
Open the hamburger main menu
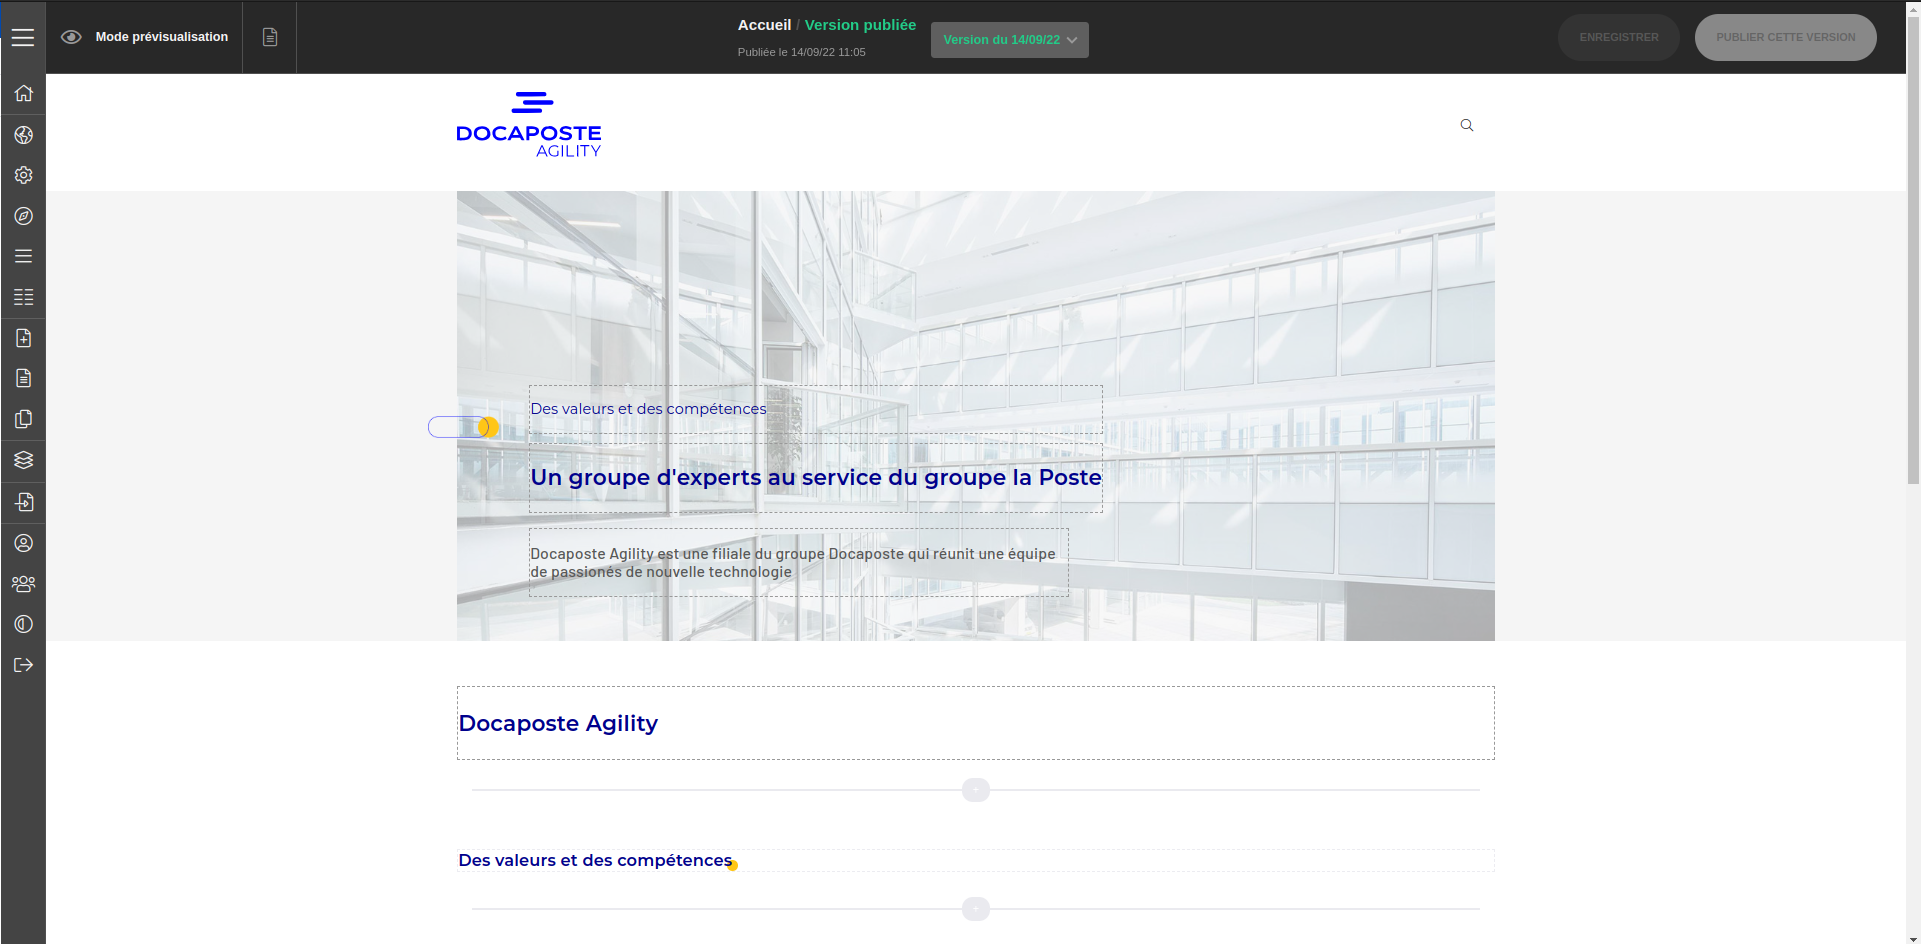point(23,37)
